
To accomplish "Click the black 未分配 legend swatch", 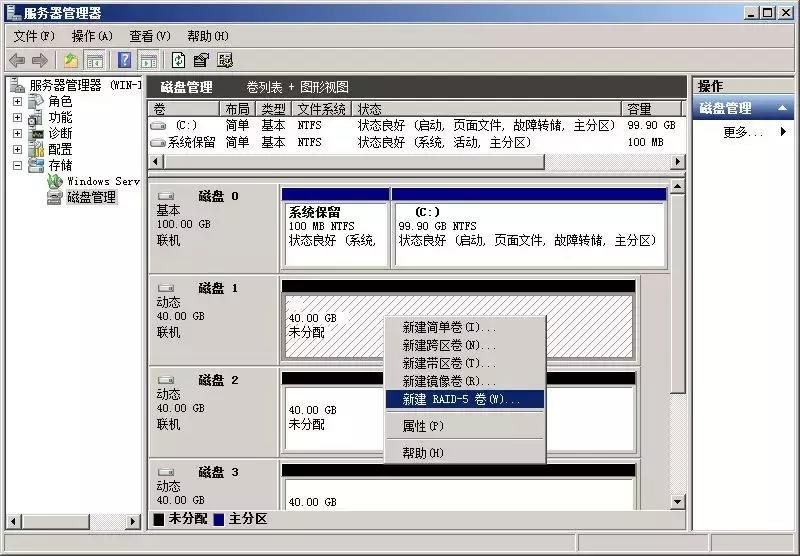I will pos(159,519).
